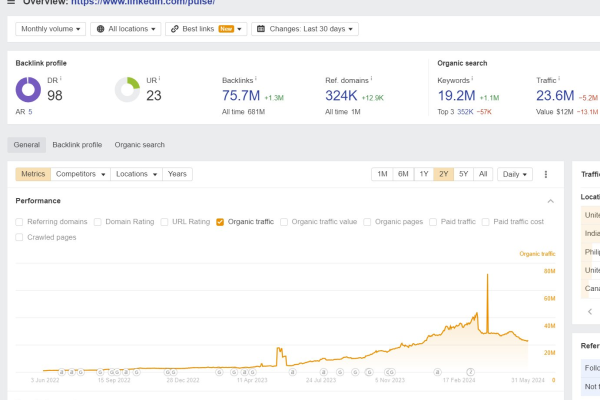This screenshot has width=600, height=400.
Task: Click the linkedin.com/pulse URL in the header
Action: click(x=143, y=2)
